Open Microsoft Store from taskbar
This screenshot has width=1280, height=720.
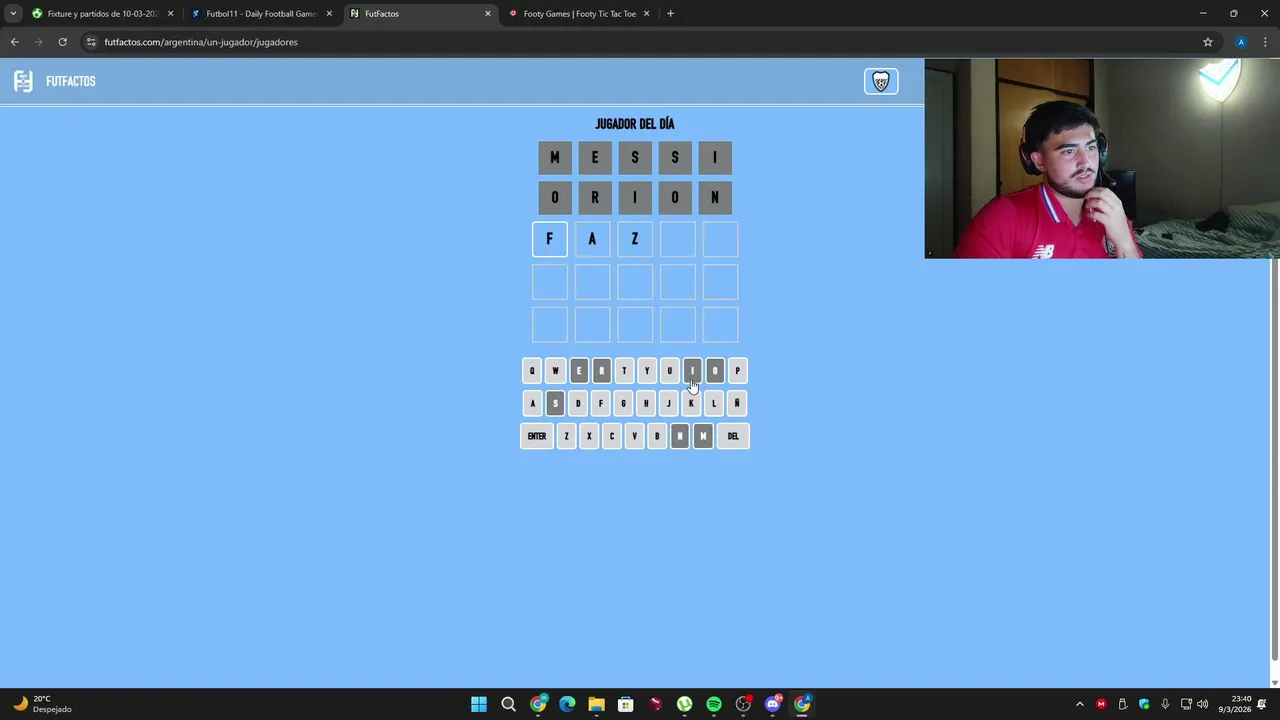tap(626, 704)
